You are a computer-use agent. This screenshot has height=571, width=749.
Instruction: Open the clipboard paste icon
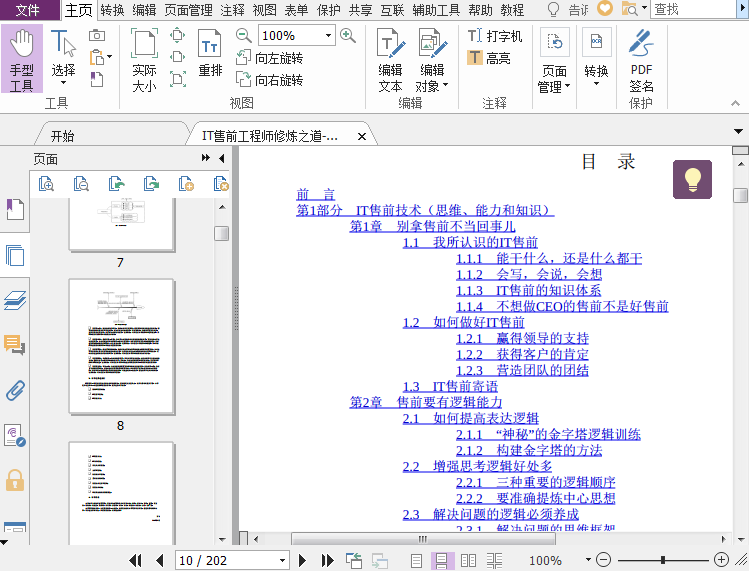click(97, 57)
